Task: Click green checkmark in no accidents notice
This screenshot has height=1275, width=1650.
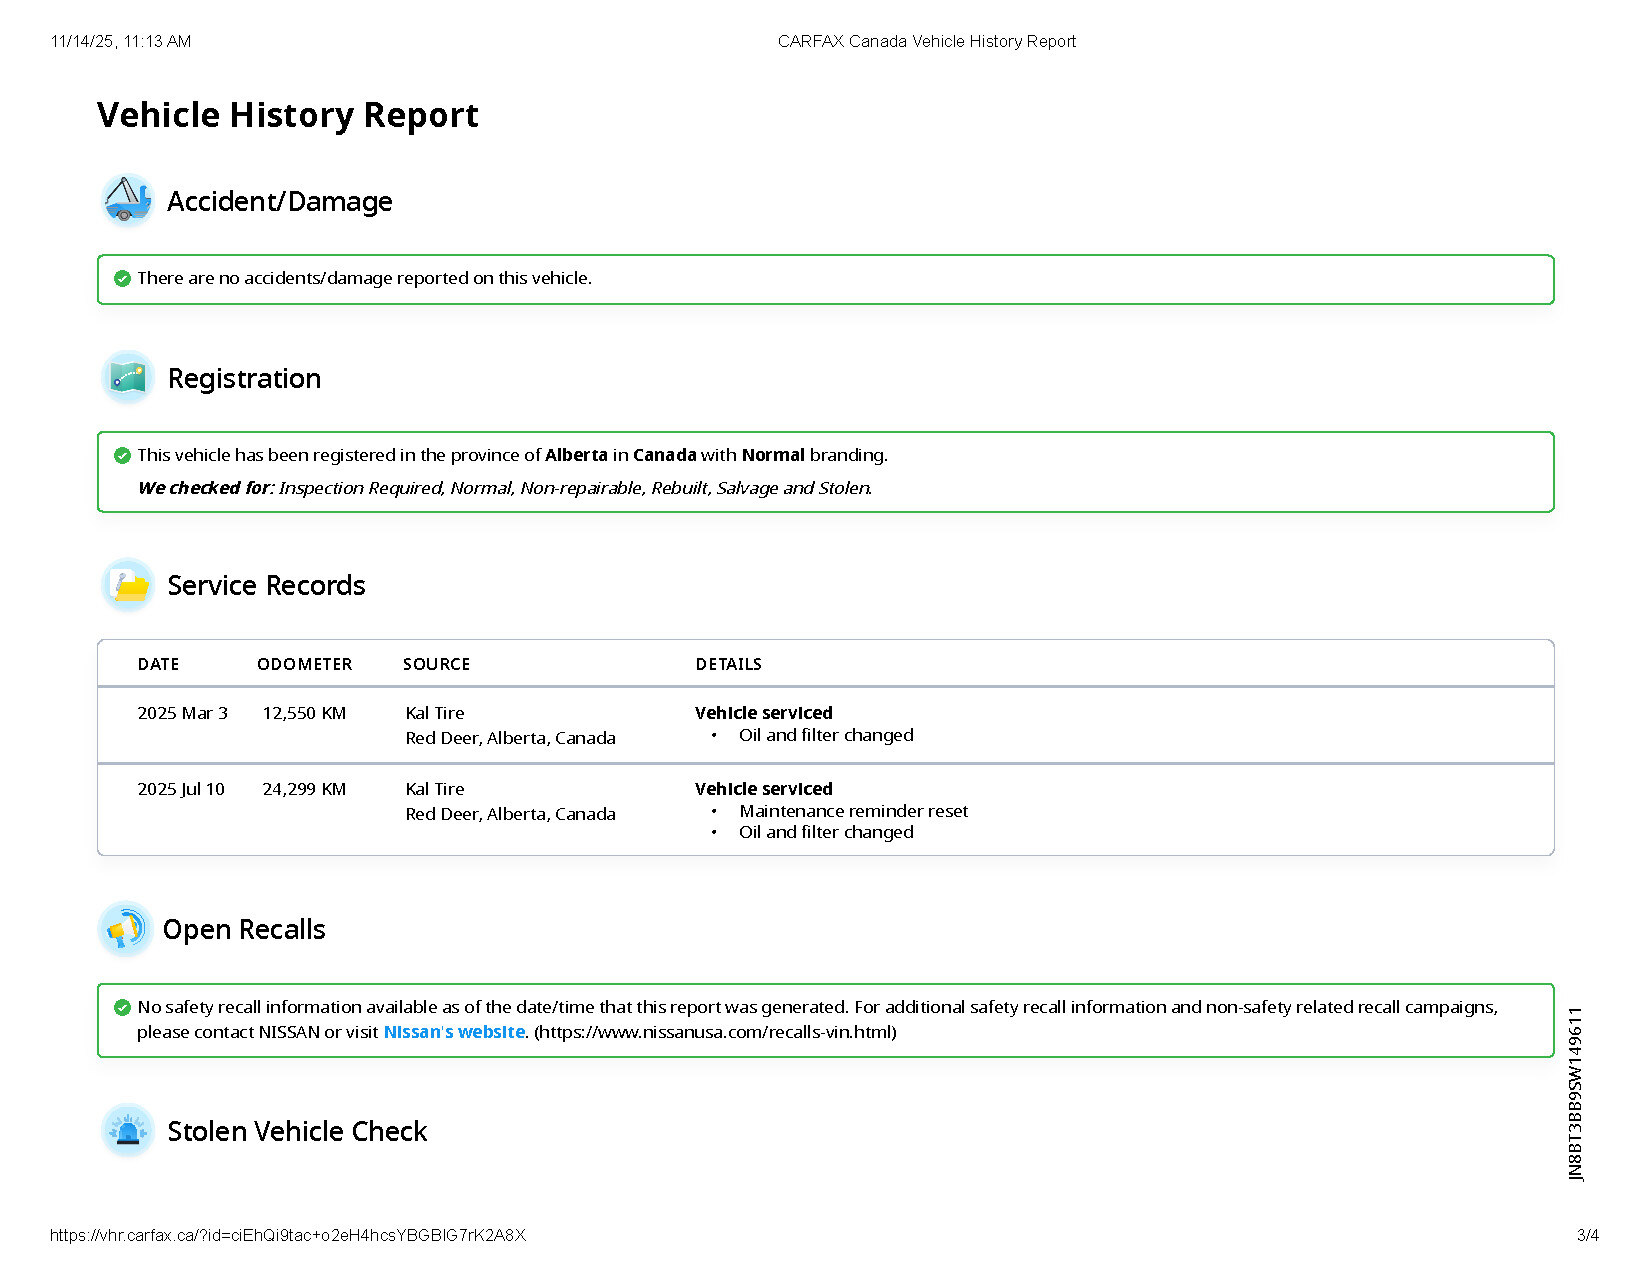Action: click(122, 278)
